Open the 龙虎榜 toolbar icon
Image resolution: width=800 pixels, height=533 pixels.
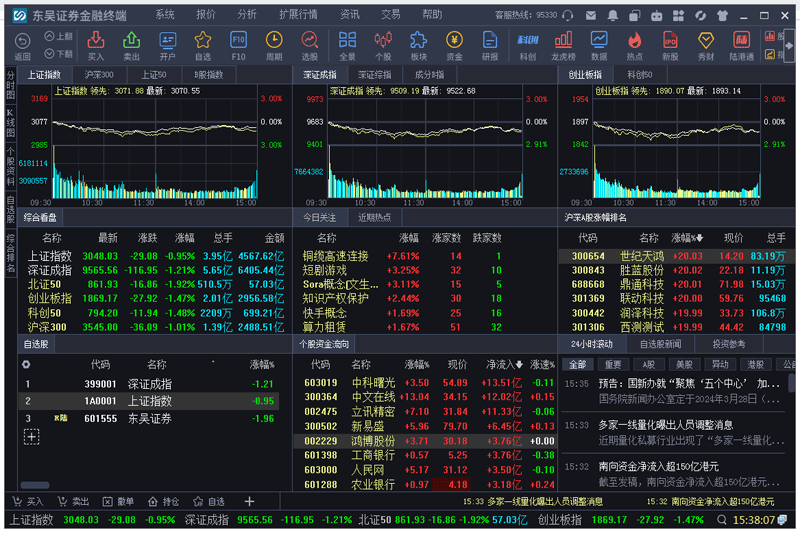[x=563, y=44]
